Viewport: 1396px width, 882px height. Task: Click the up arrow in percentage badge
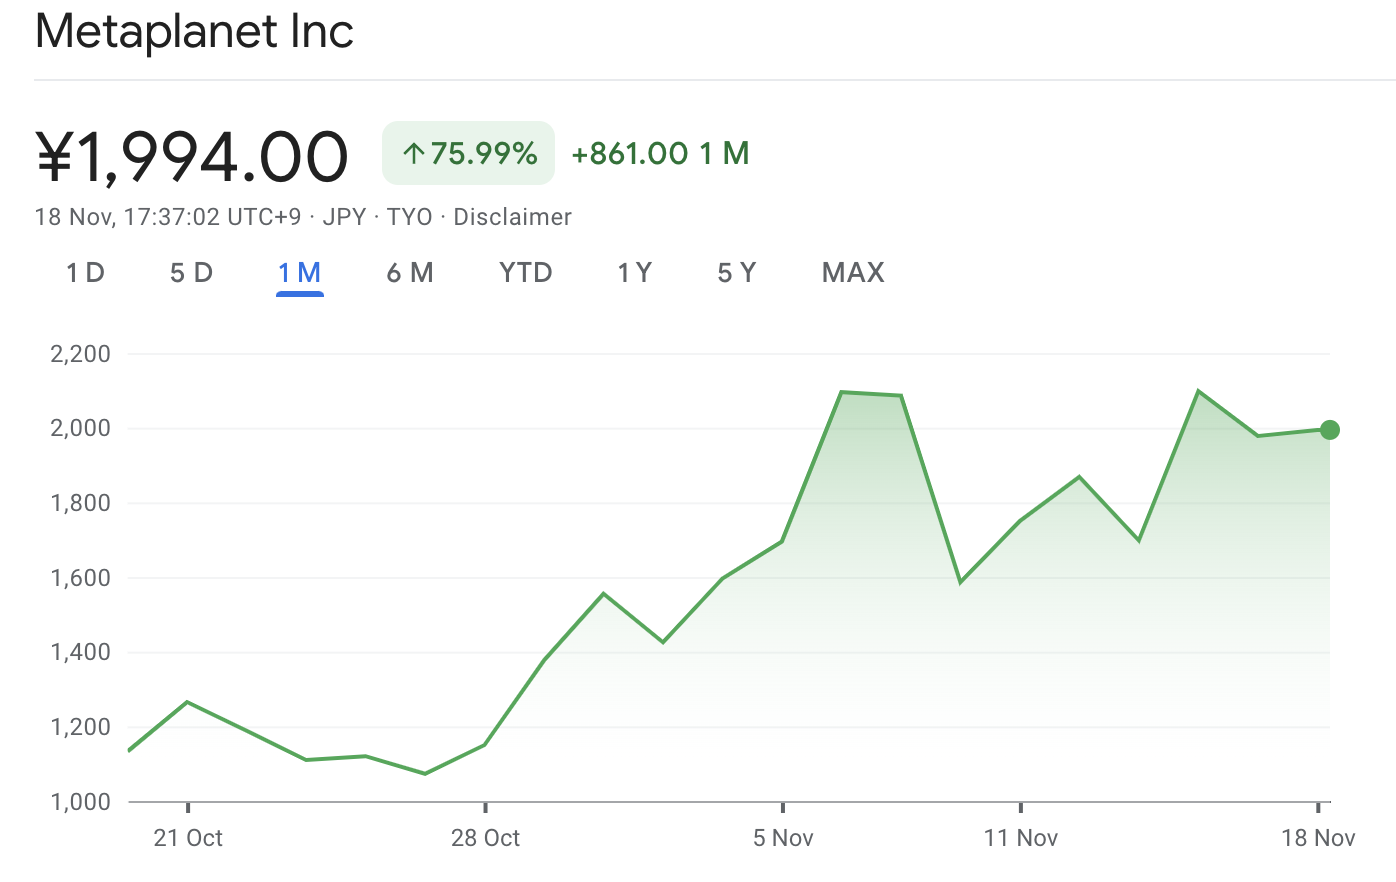point(413,154)
